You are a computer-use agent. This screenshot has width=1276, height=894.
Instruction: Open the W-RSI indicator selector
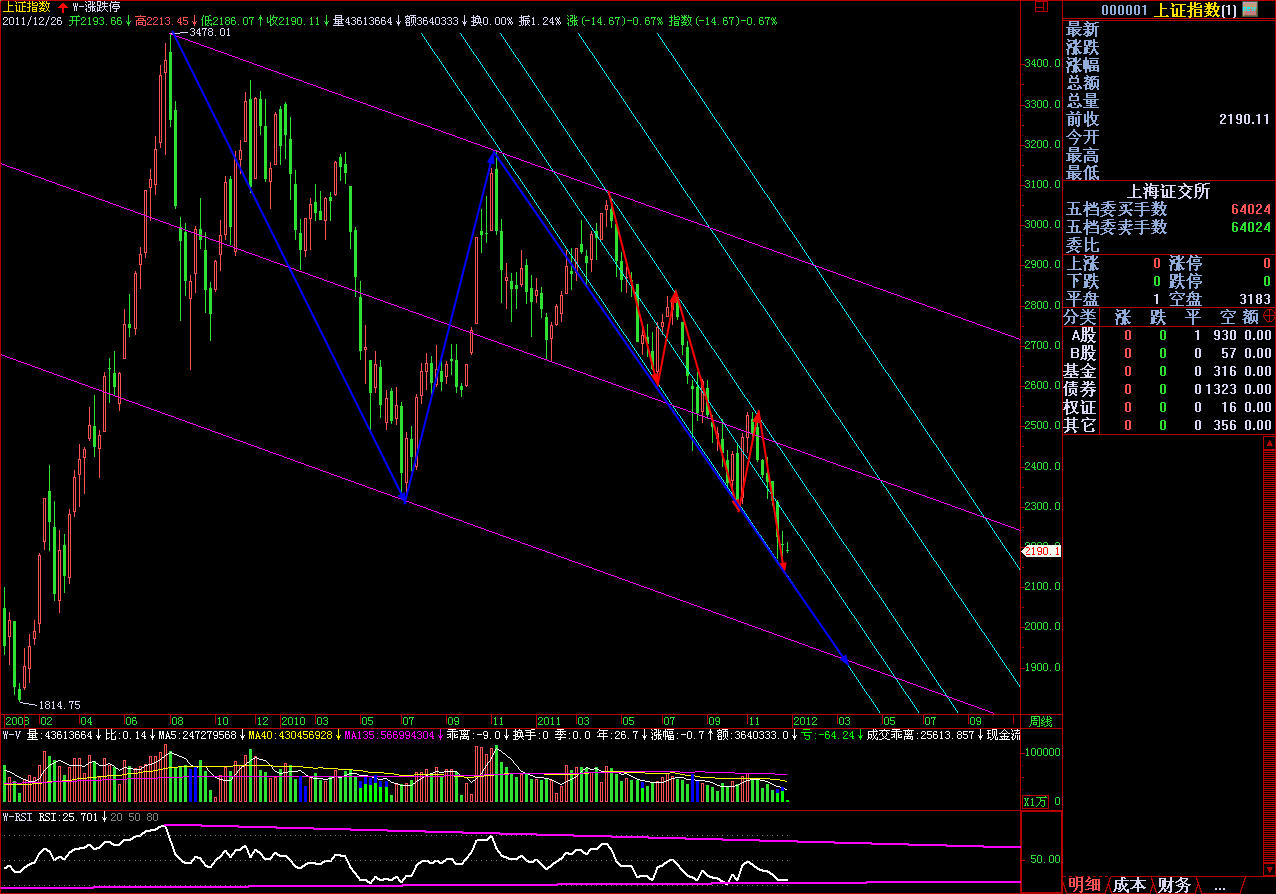point(20,817)
